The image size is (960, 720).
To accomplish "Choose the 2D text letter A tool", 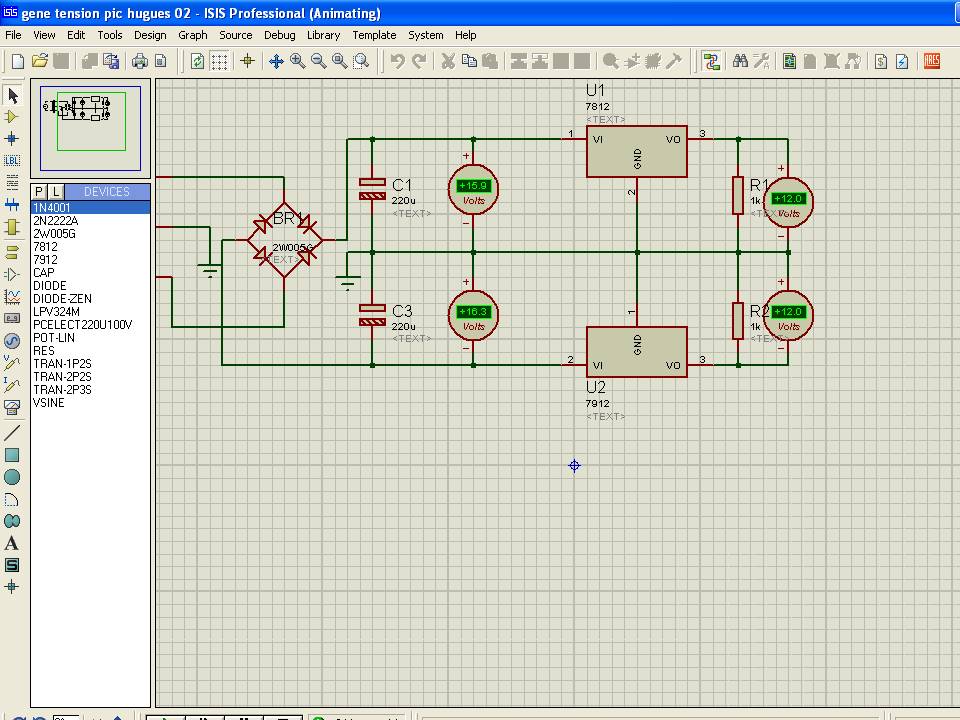I will click(12, 543).
